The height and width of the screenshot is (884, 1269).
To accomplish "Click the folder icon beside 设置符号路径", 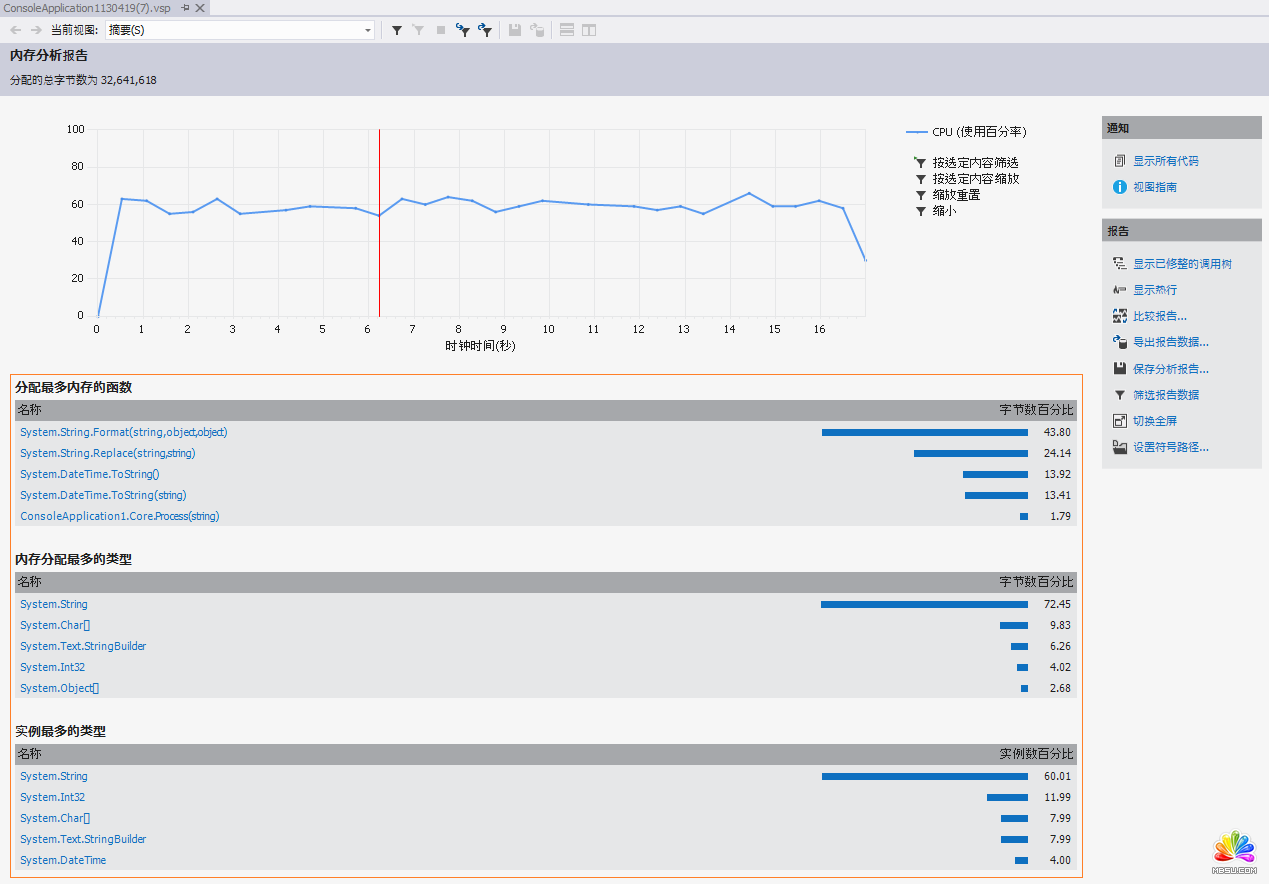I will pyautogui.click(x=1120, y=447).
